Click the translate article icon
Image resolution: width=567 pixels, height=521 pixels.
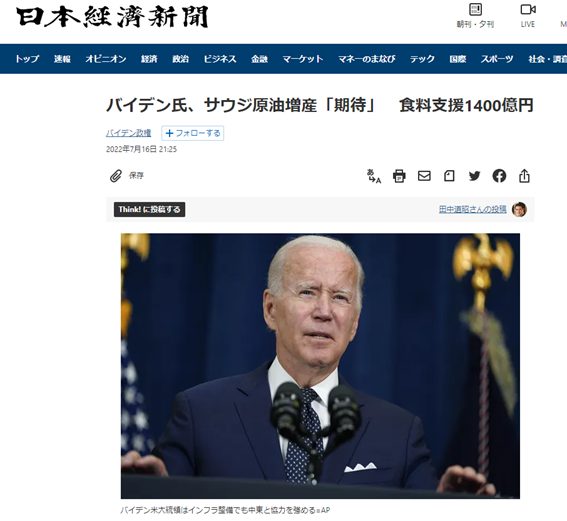point(374,176)
